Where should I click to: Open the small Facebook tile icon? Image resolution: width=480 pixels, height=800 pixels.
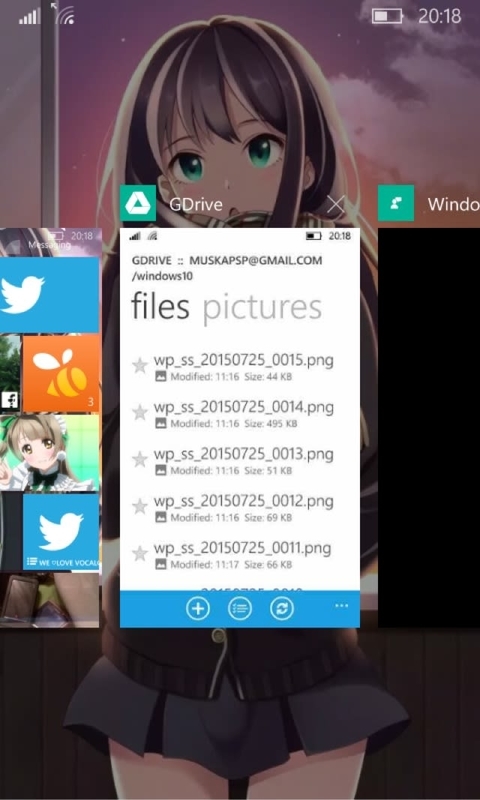[10, 401]
